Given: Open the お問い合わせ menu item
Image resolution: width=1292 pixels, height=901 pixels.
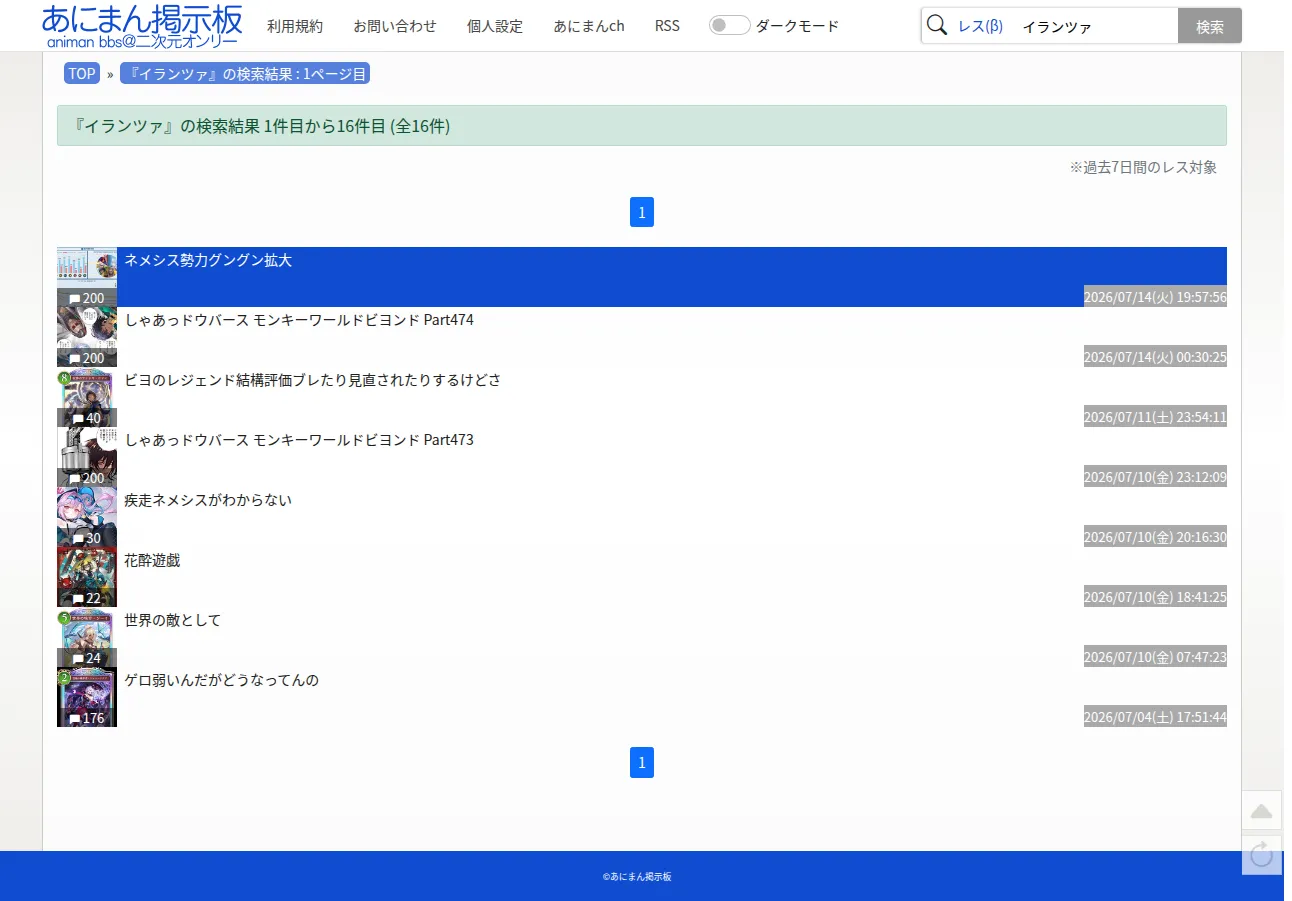Looking at the screenshot, I should [395, 26].
